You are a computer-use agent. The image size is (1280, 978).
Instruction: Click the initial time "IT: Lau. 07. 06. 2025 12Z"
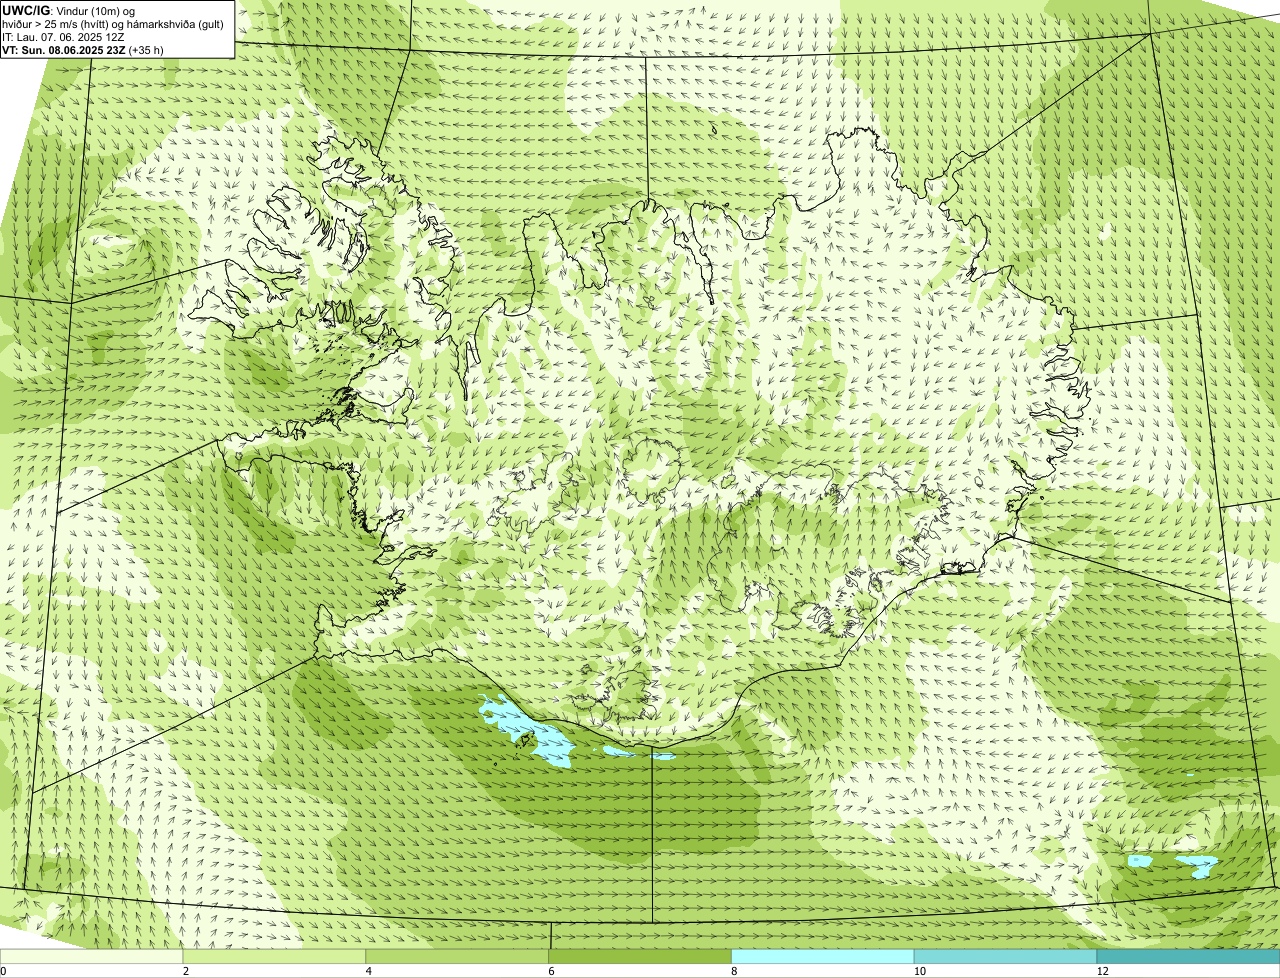click(x=64, y=36)
